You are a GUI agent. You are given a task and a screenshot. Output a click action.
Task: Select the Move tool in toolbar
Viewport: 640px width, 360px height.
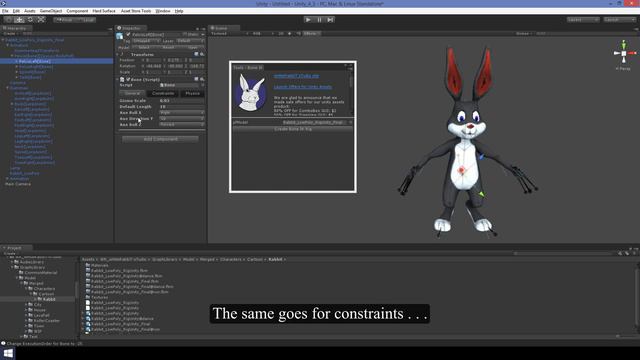click(x=19, y=20)
